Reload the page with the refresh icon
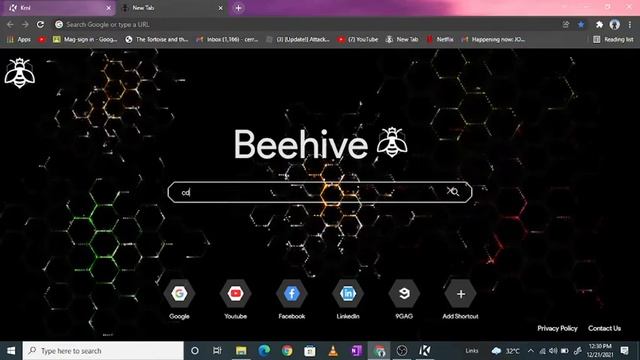640x360 pixels. pos(40,24)
